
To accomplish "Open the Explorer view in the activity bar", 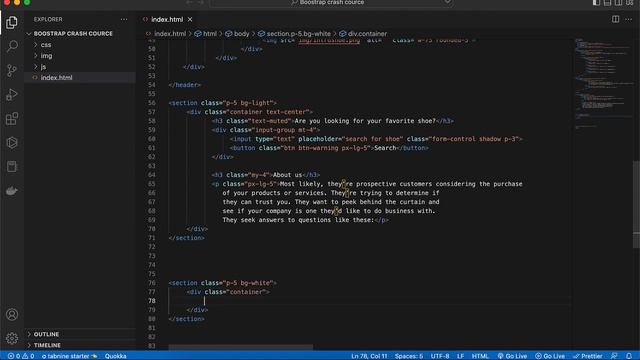I will 12,22.
